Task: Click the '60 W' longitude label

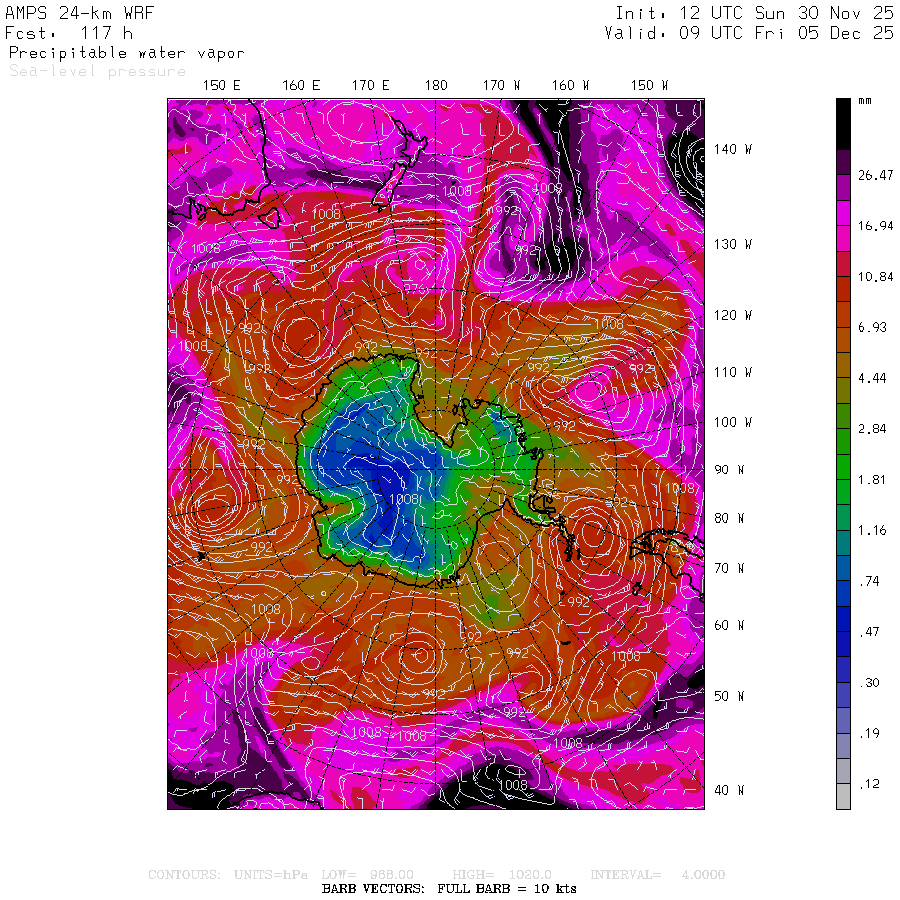Action: (729, 625)
